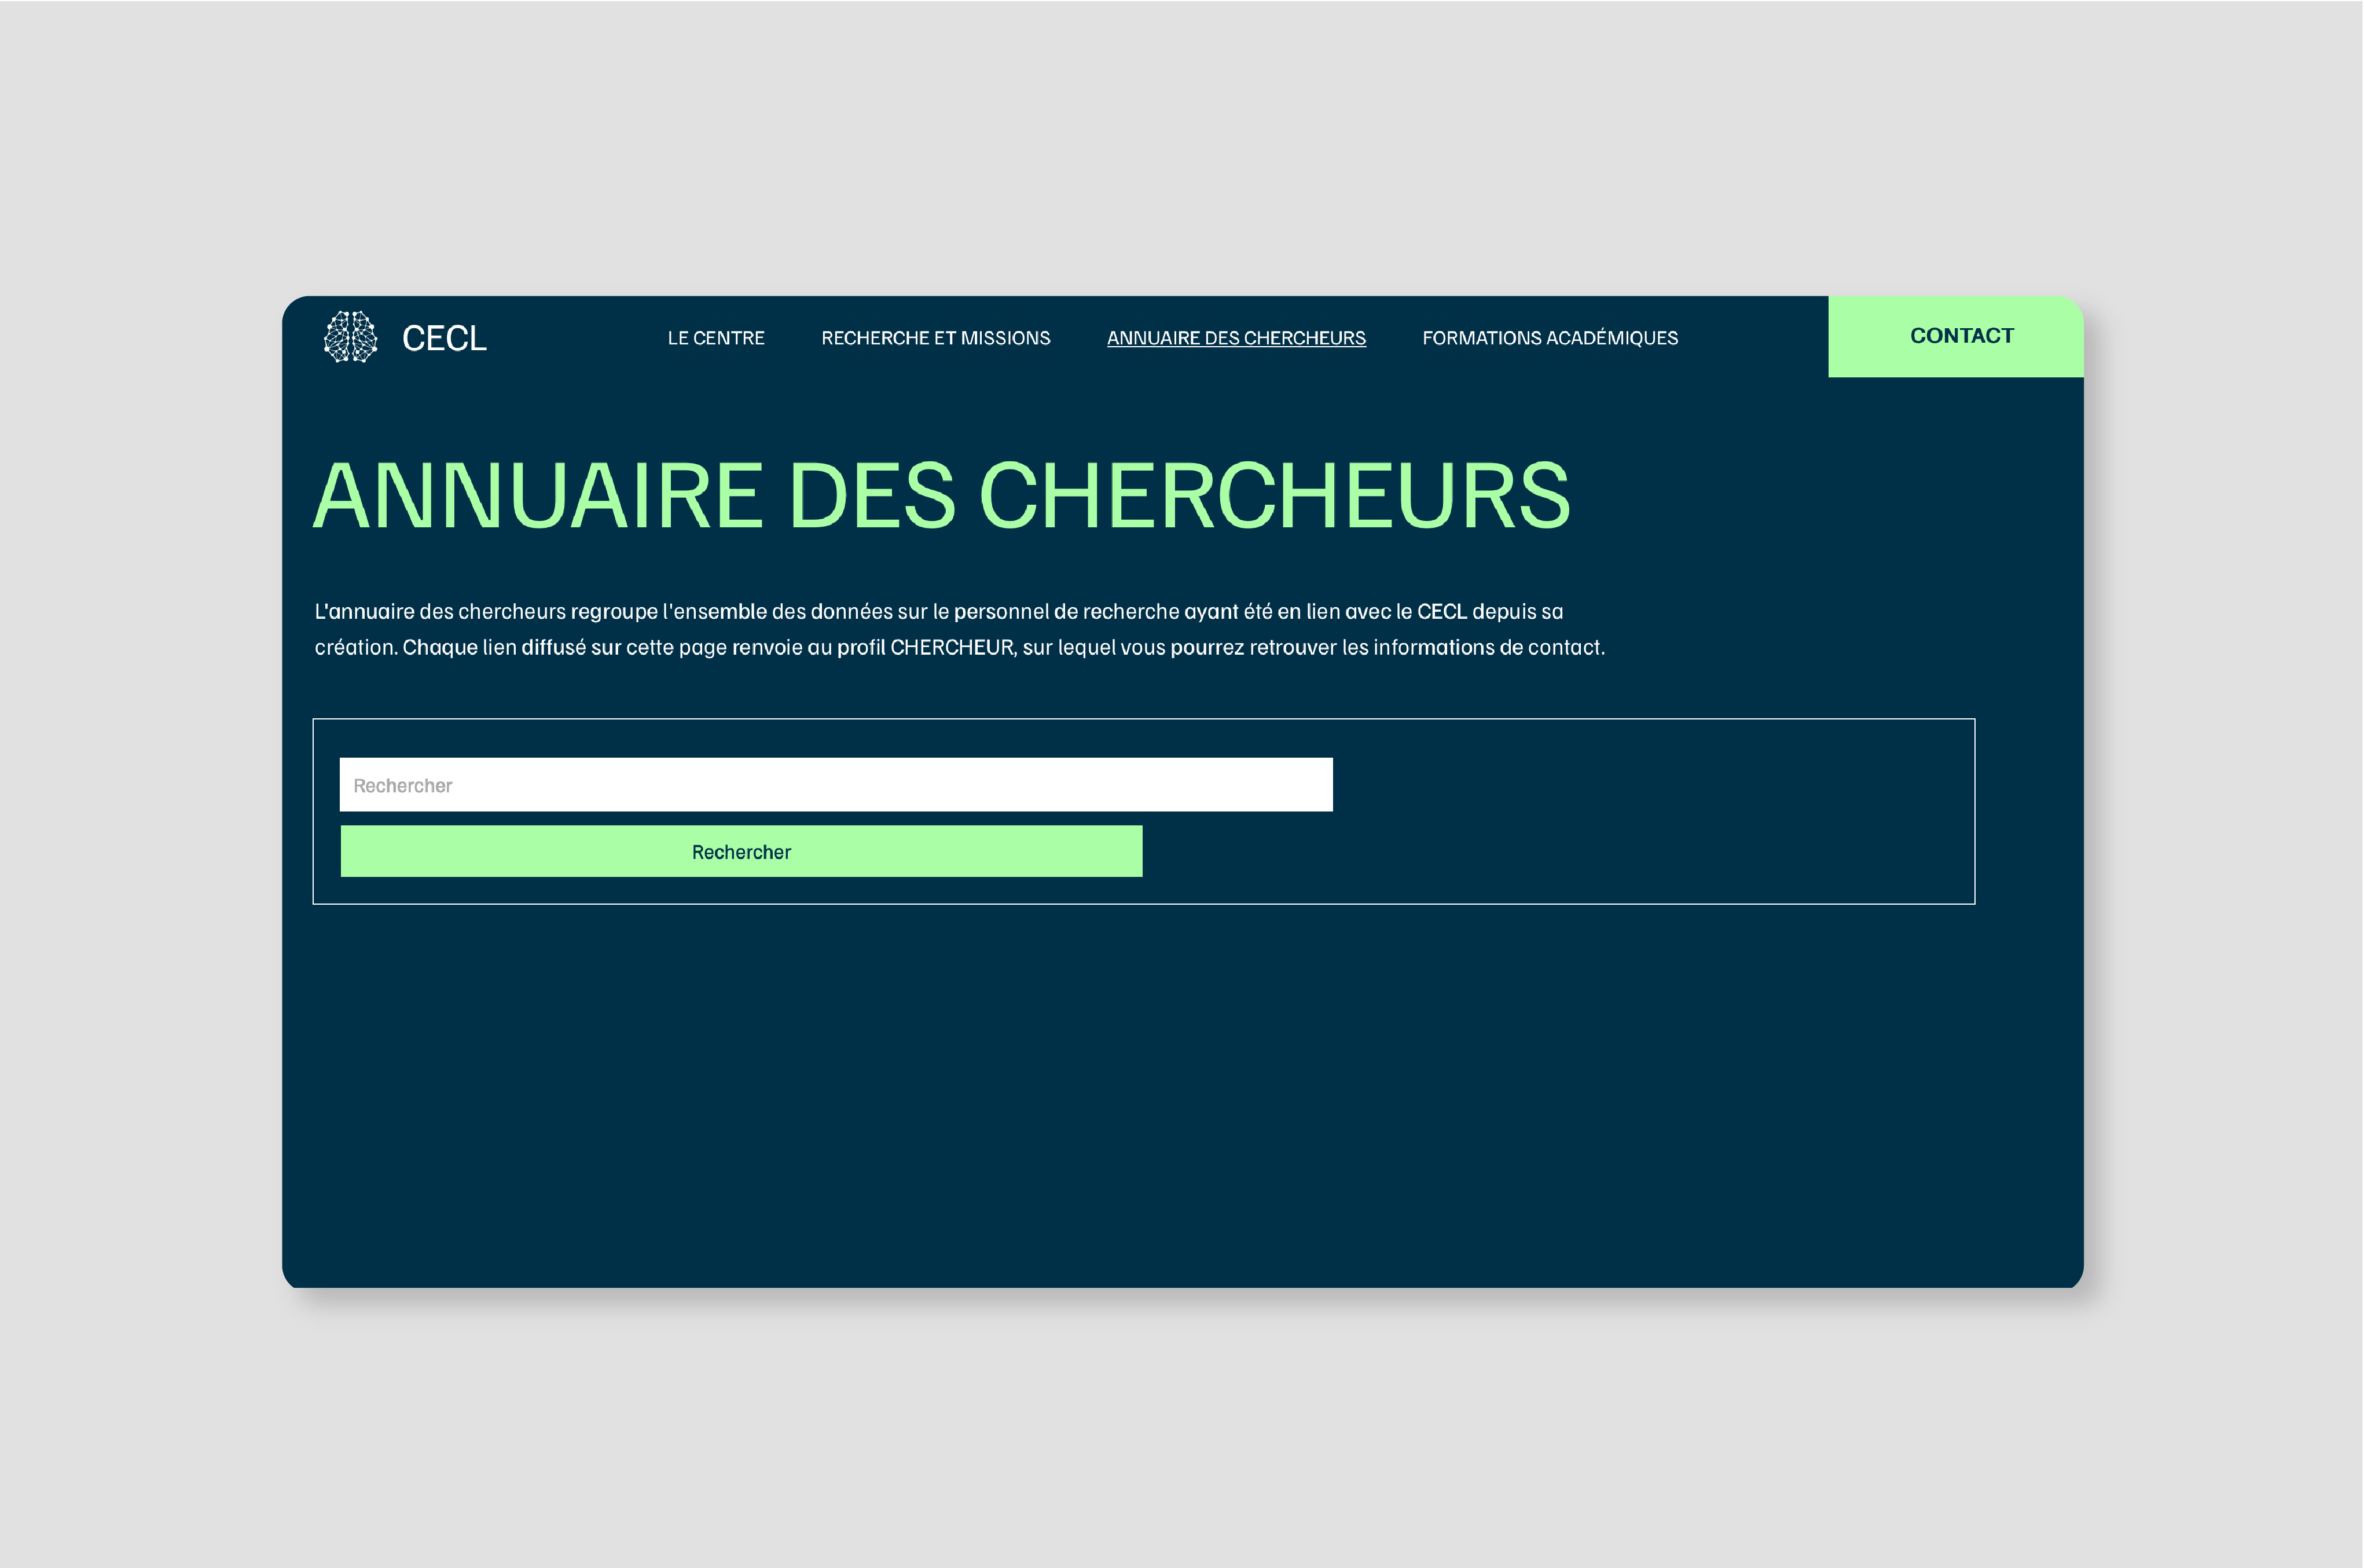This screenshot has width=2364, height=1568.
Task: Click the CECL site name text
Action: pos(444,339)
